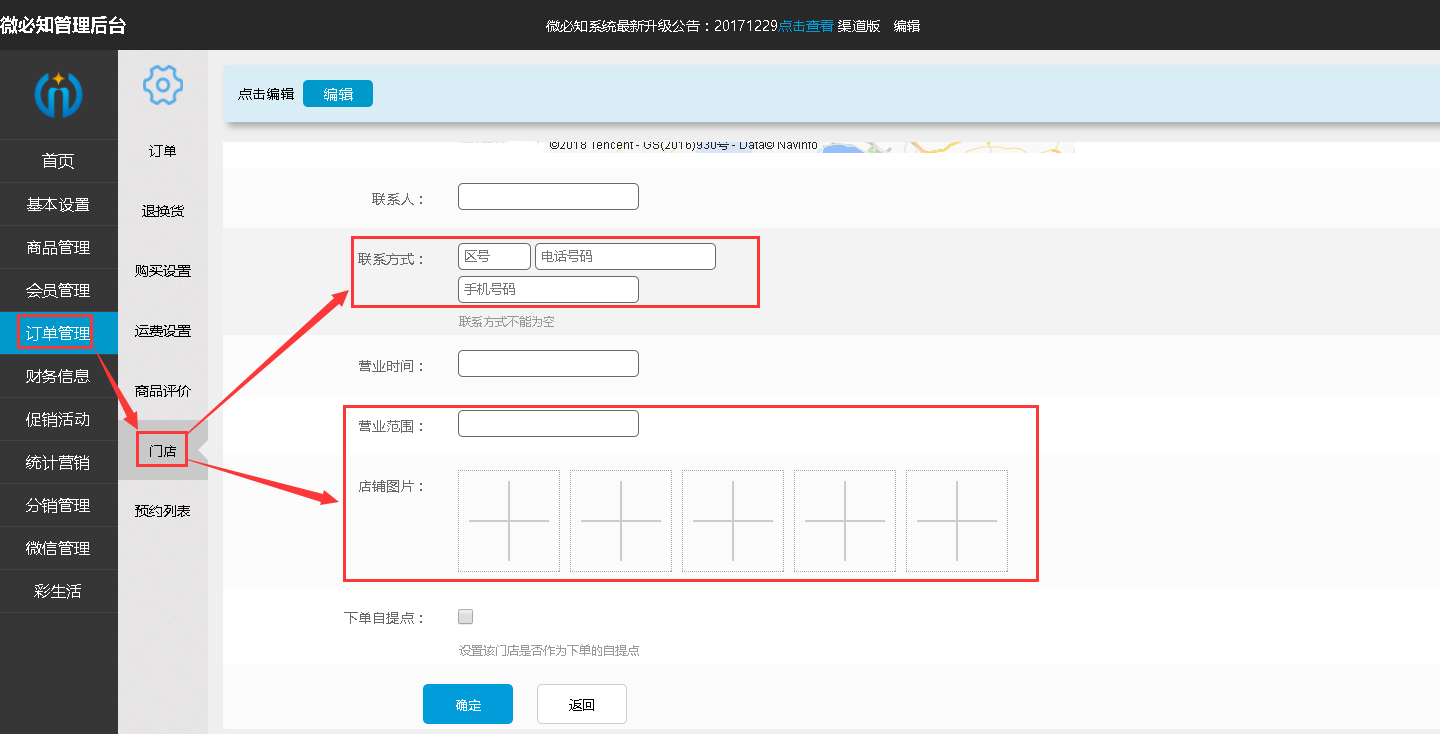This screenshot has width=1440, height=734.
Task: Click the third store image upload plus
Action: (733, 521)
